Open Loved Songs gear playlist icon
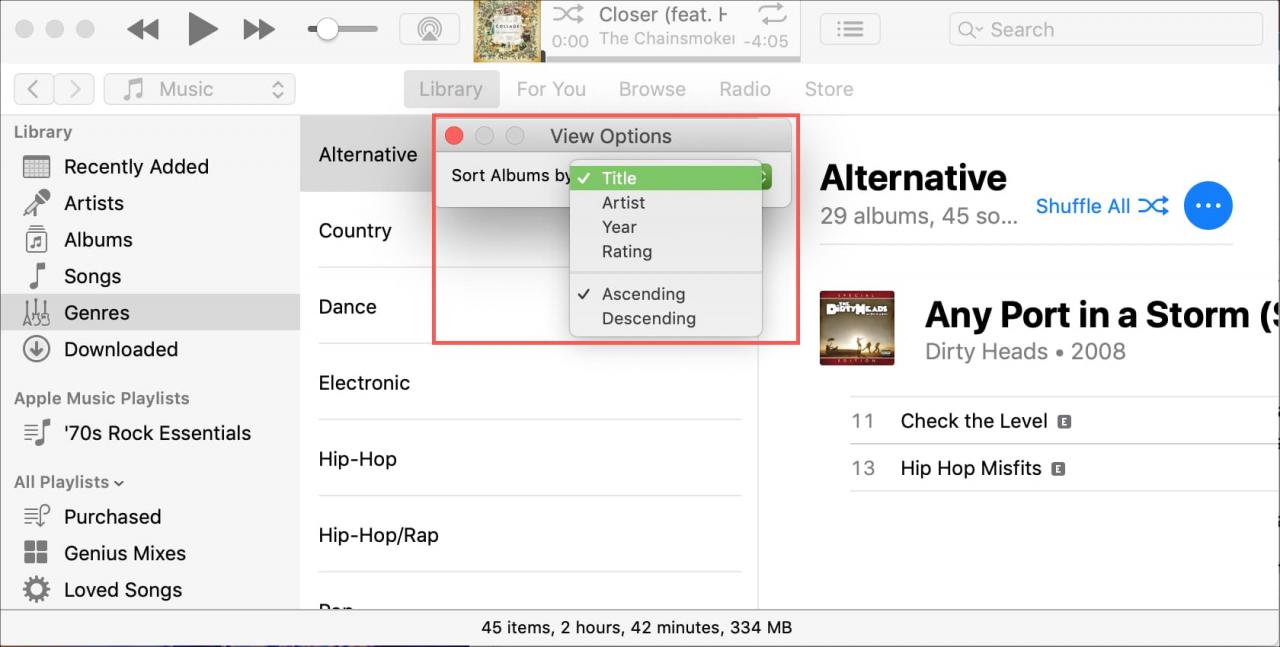 [x=36, y=590]
